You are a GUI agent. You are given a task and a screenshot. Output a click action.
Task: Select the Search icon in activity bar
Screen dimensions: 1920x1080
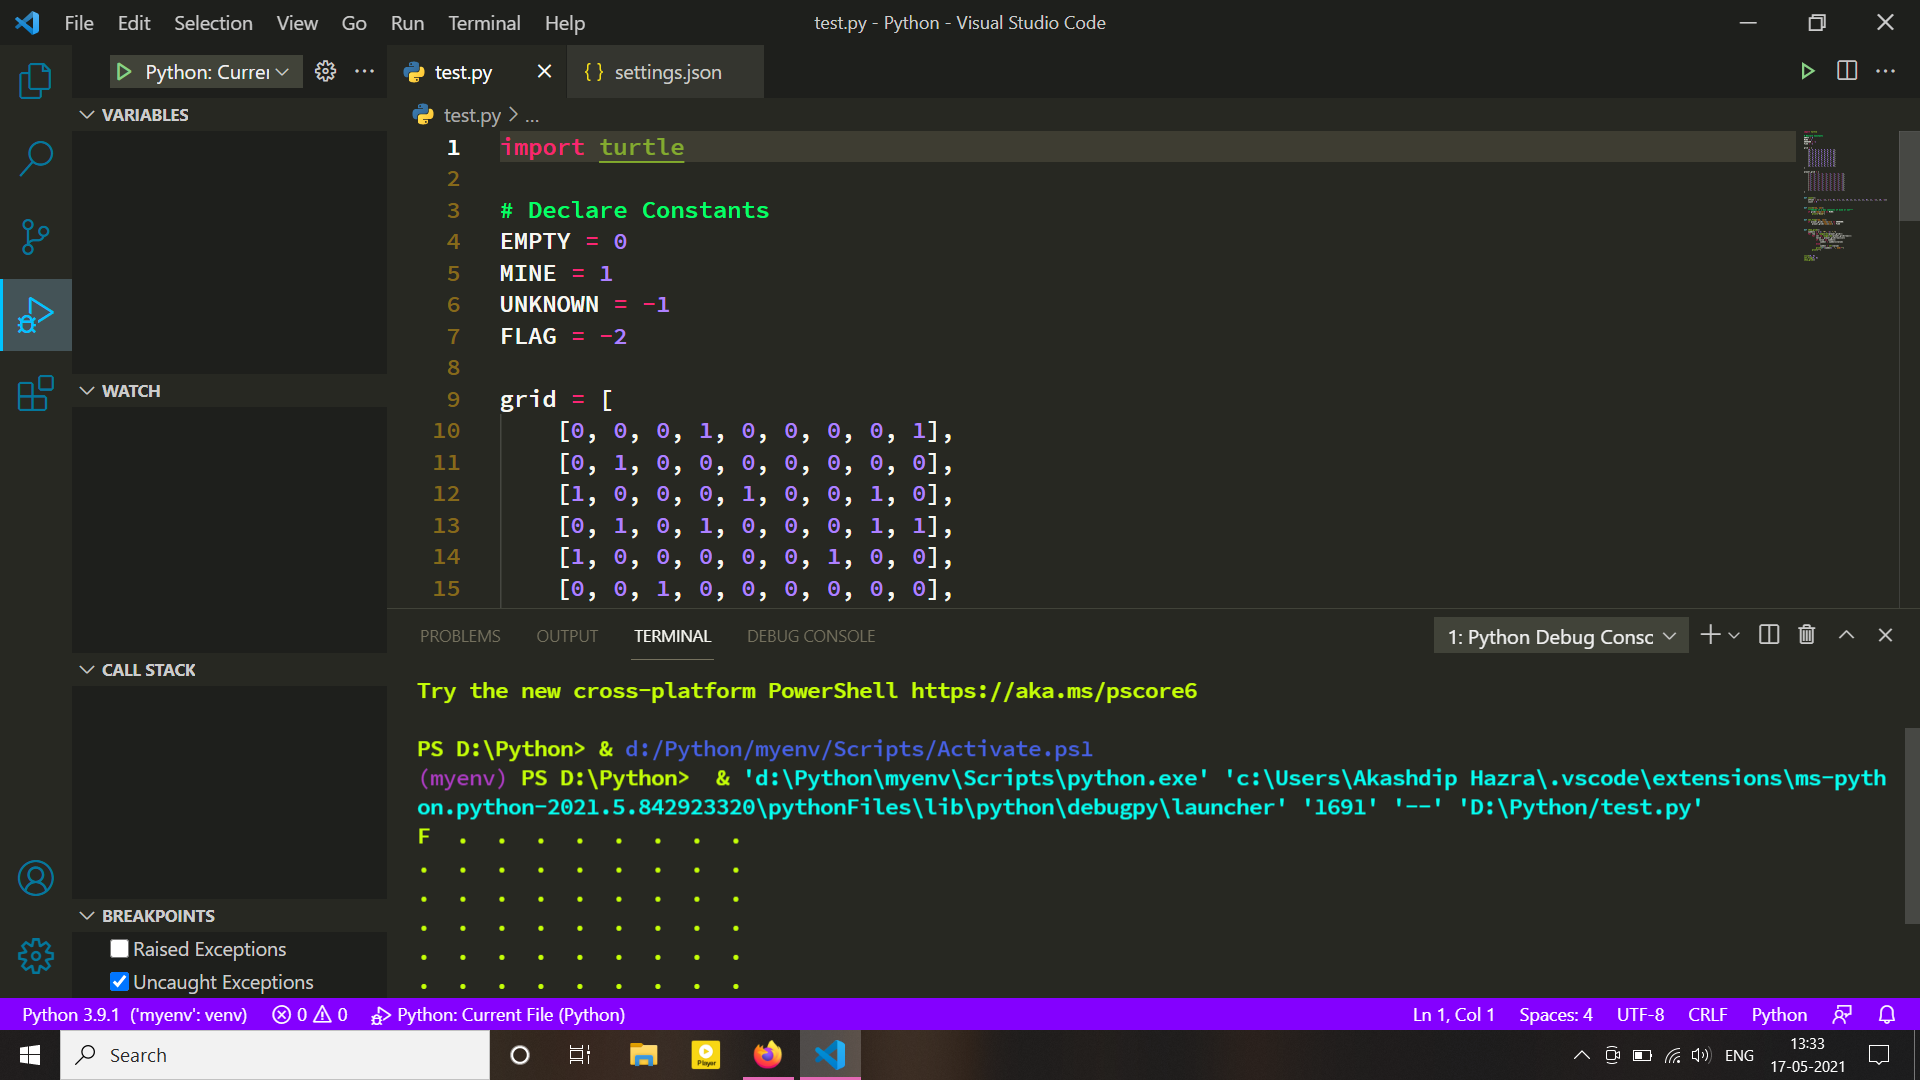(35, 158)
